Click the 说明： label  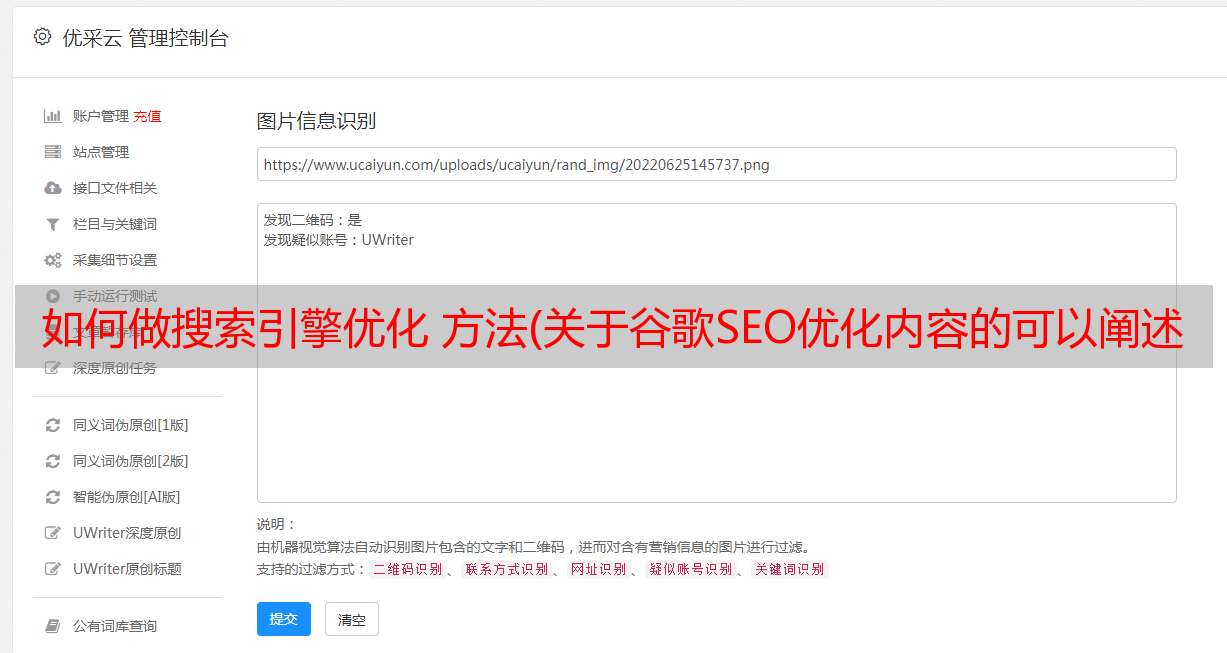[x=277, y=524]
